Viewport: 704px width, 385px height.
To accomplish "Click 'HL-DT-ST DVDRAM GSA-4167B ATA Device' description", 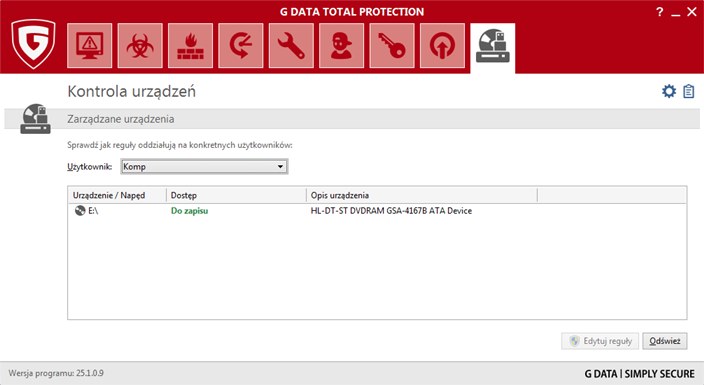I will [391, 211].
